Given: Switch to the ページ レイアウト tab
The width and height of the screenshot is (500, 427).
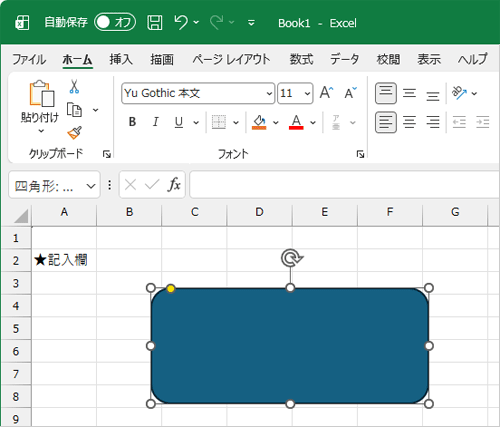Looking at the screenshot, I should pyautogui.click(x=231, y=60).
